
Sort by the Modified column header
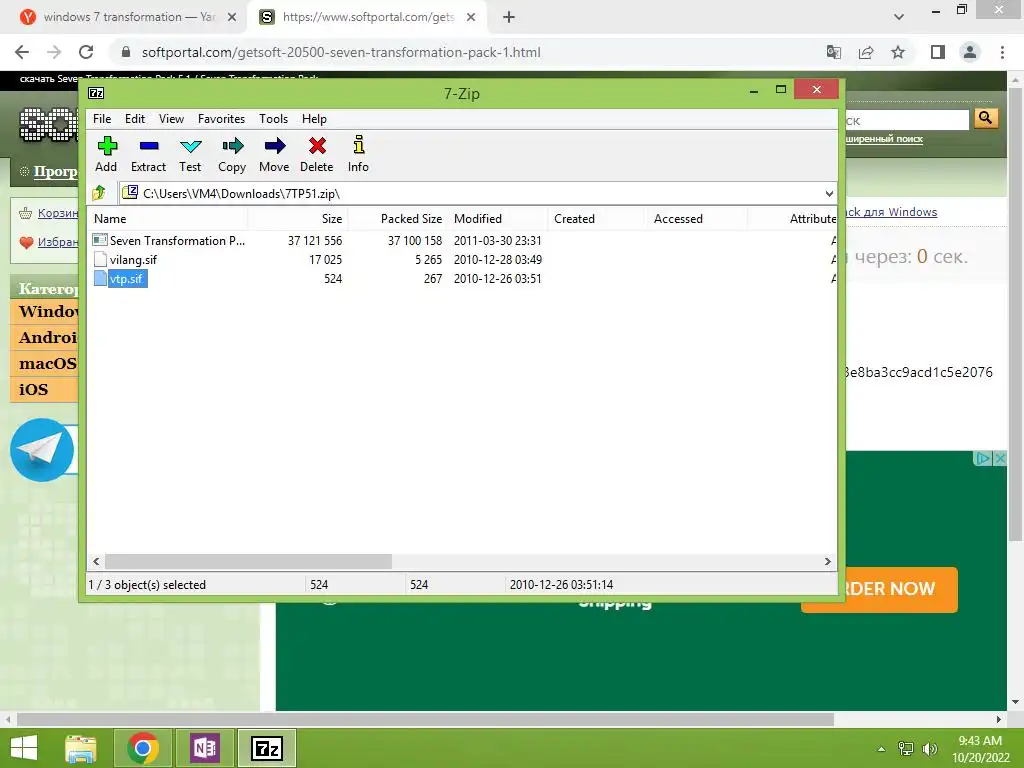pyautogui.click(x=498, y=219)
